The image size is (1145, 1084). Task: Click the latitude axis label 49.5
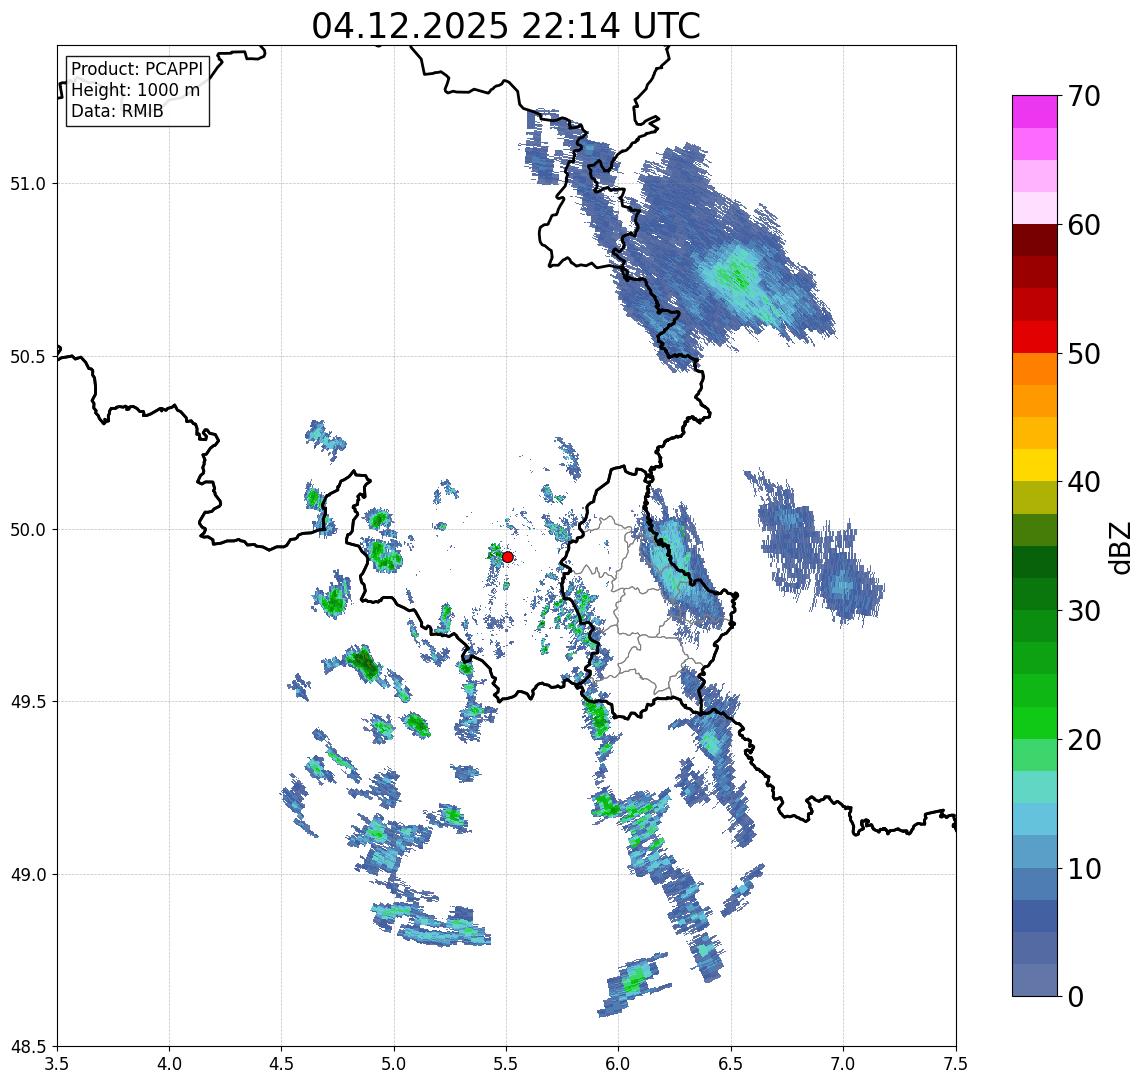pyautogui.click(x=28, y=702)
